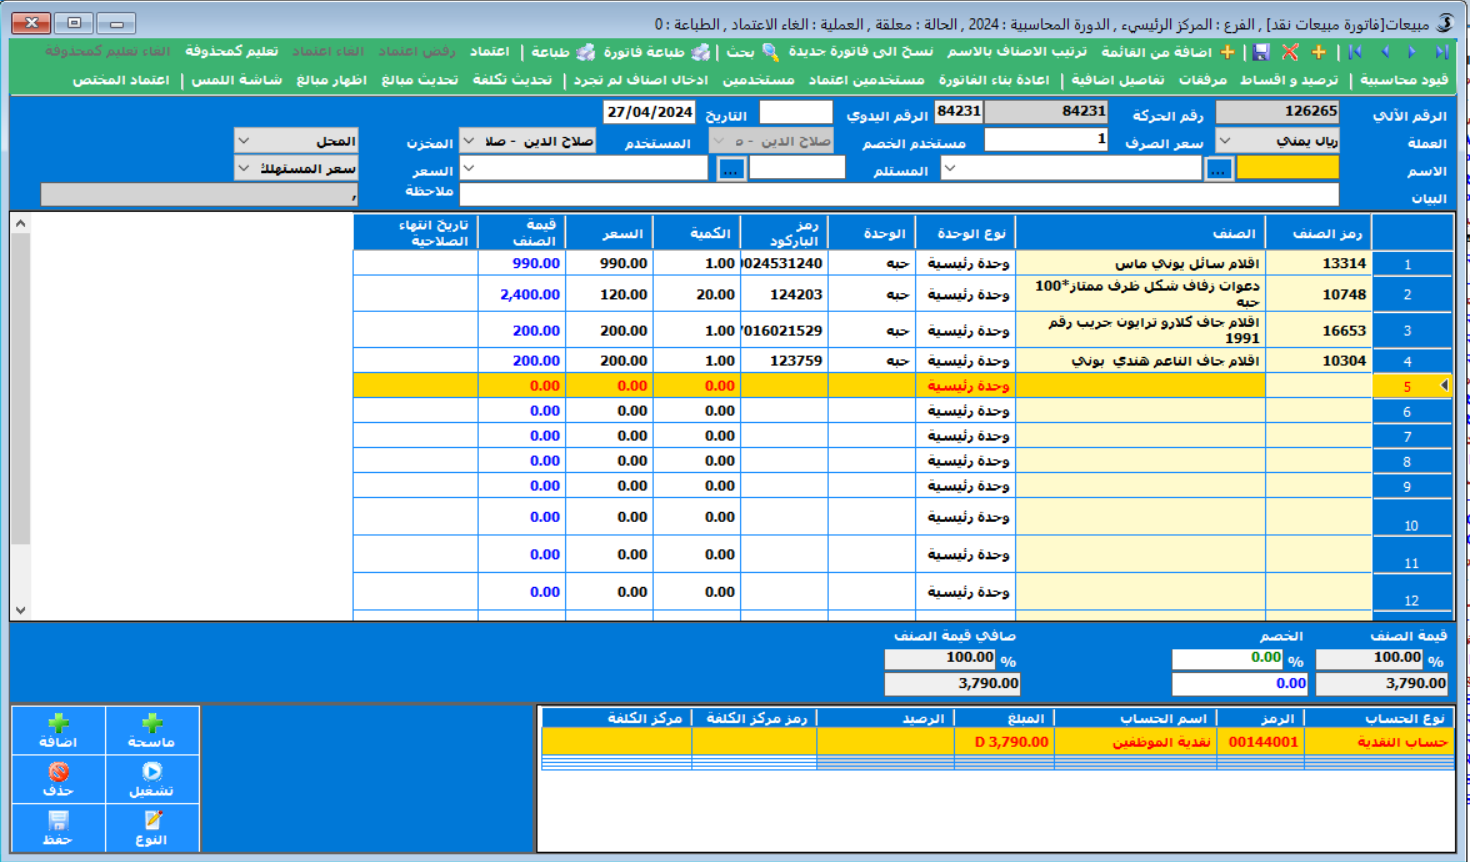Click the البيان description field

coord(899,195)
